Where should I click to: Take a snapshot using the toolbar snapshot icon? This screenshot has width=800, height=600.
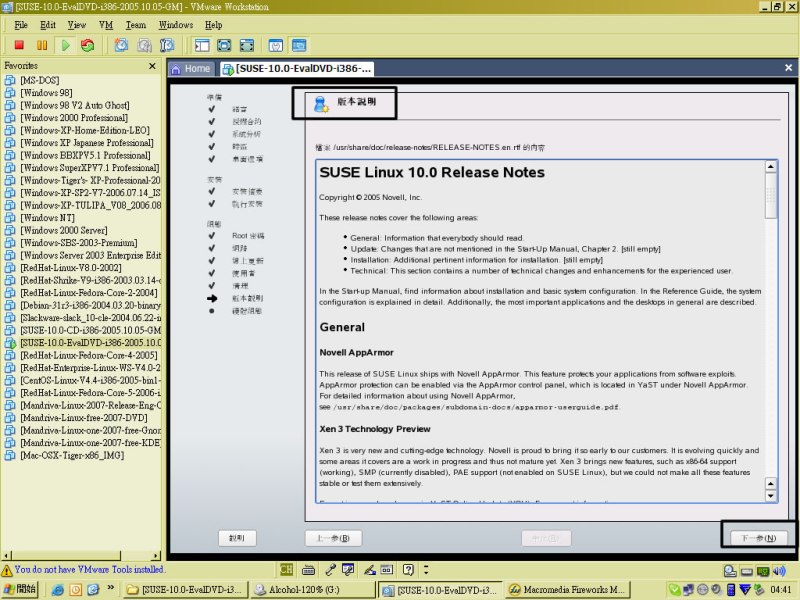point(121,45)
